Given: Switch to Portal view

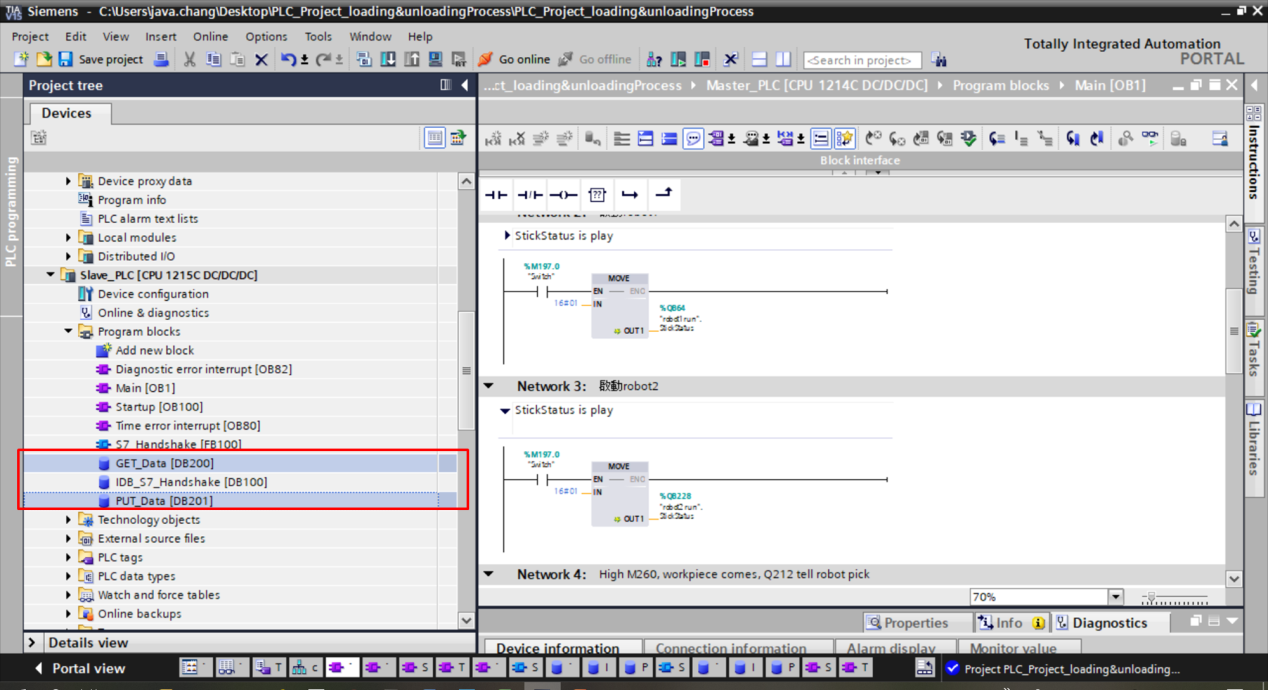Looking at the screenshot, I should 80,668.
